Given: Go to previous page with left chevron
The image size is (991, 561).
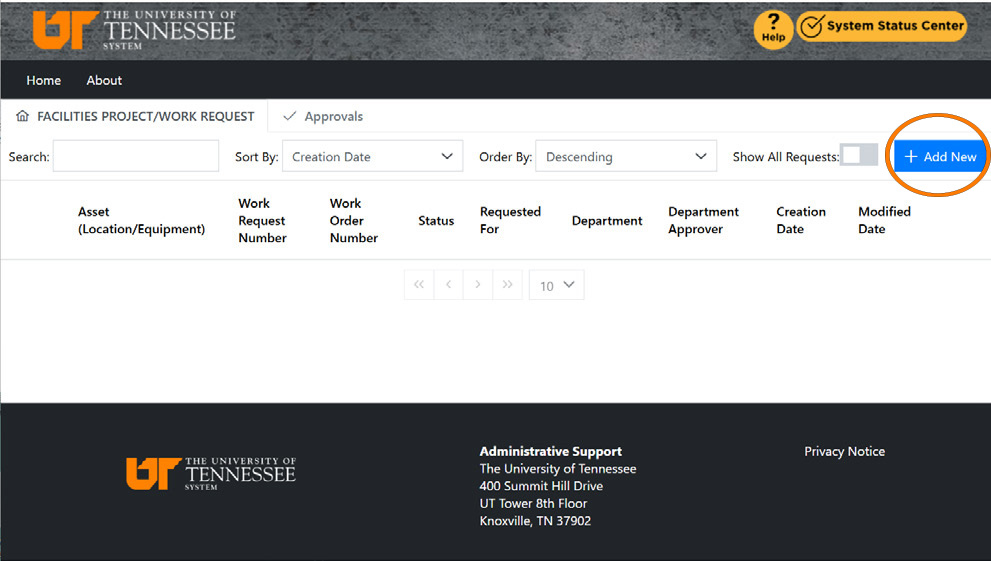Looking at the screenshot, I should (449, 285).
